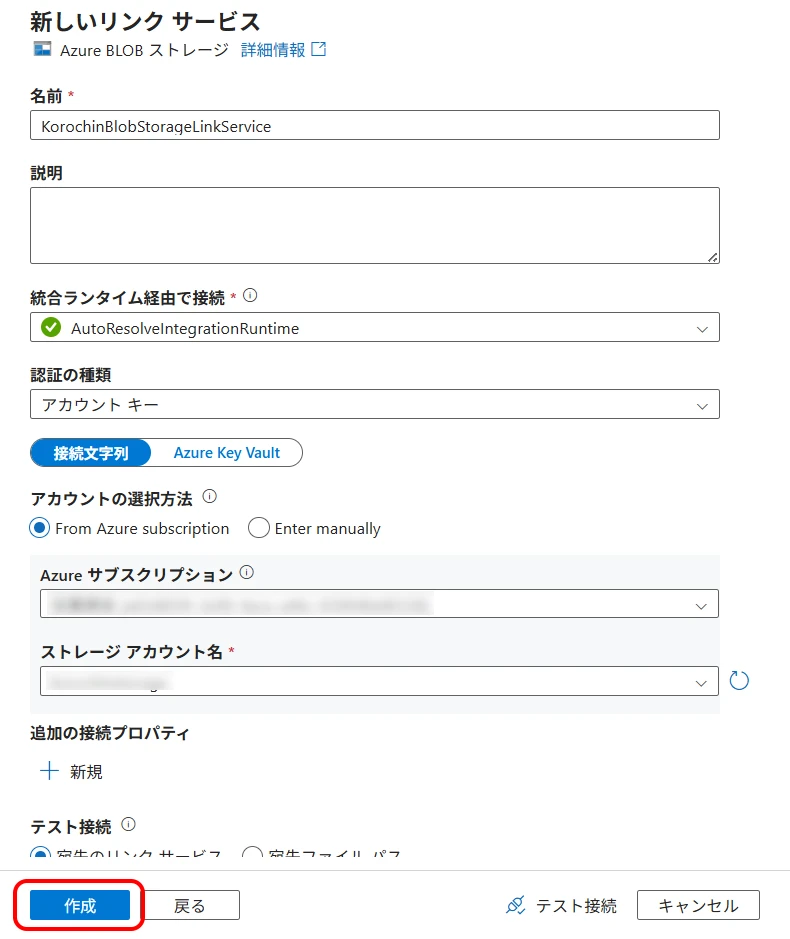Image resolution: width=790 pixels, height=939 pixels.
Task: Expand the AutoResolveIntegrationRuntime dropdown
Action: (x=375, y=327)
